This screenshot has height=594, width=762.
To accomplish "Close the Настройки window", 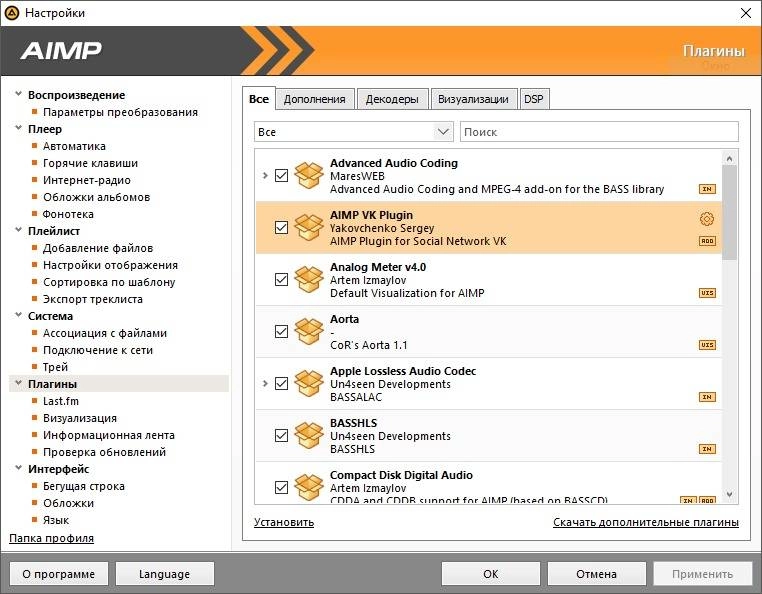I will 745,13.
